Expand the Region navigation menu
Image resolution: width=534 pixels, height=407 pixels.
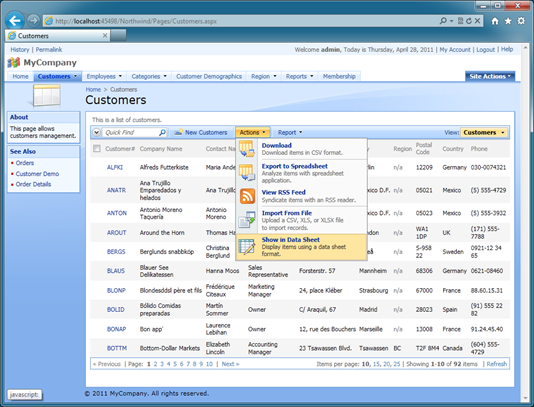pyautogui.click(x=274, y=76)
